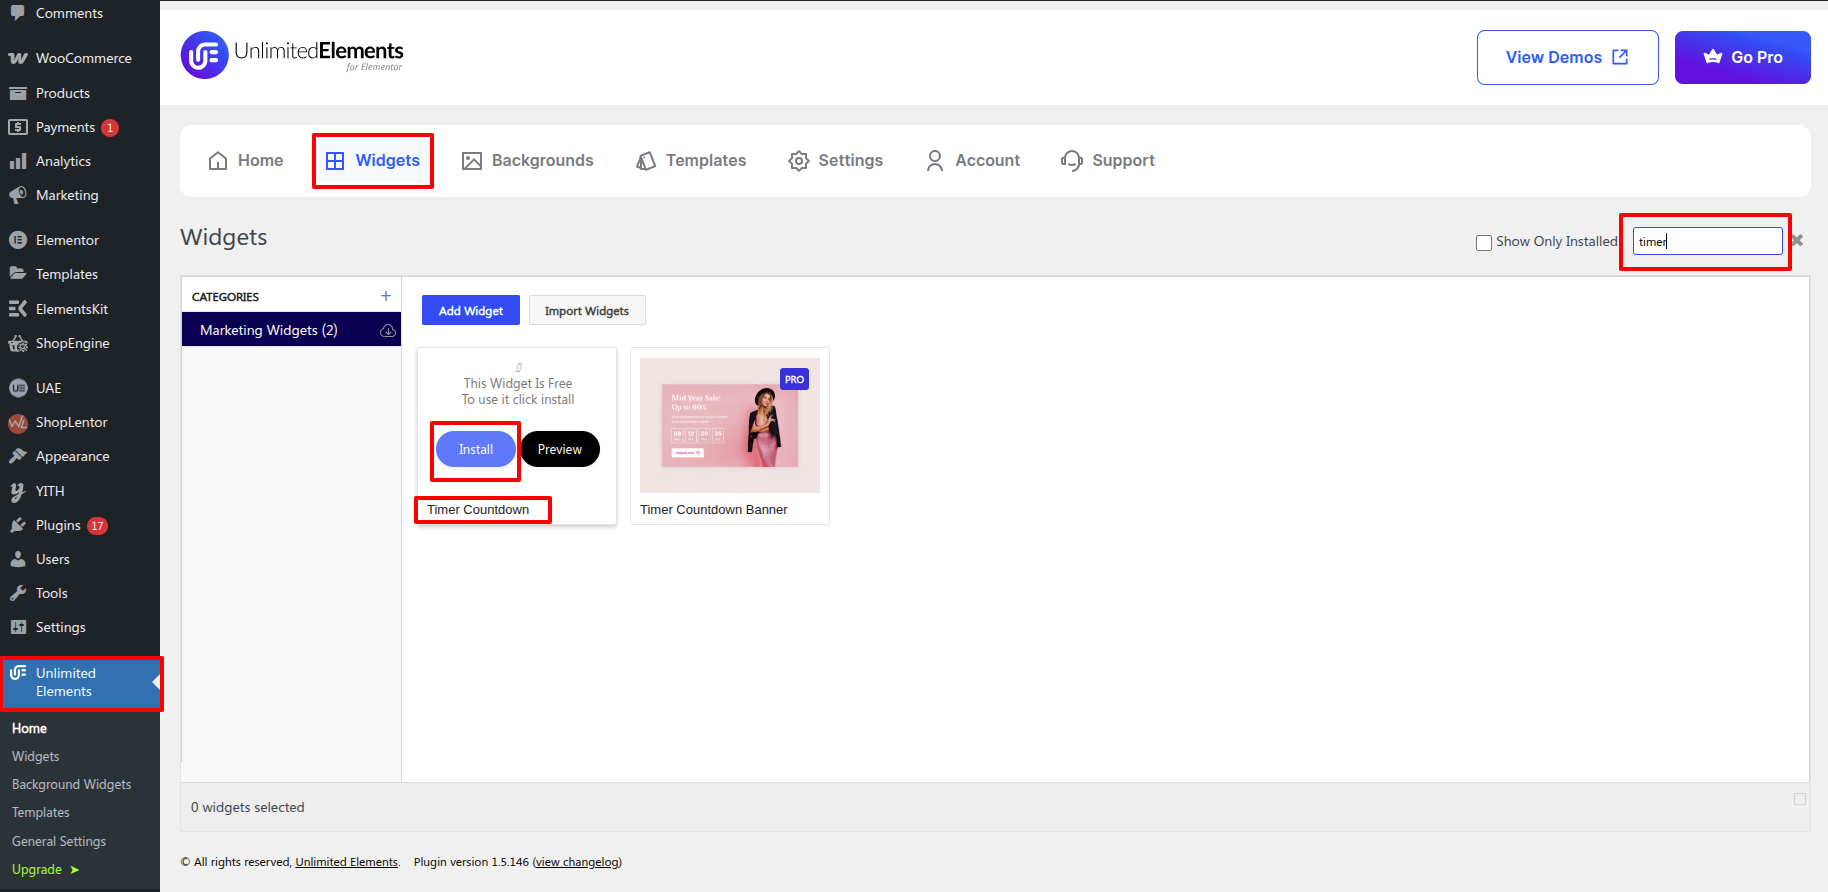This screenshot has width=1828, height=892.
Task: Open the Home tab
Action: [x=246, y=160]
